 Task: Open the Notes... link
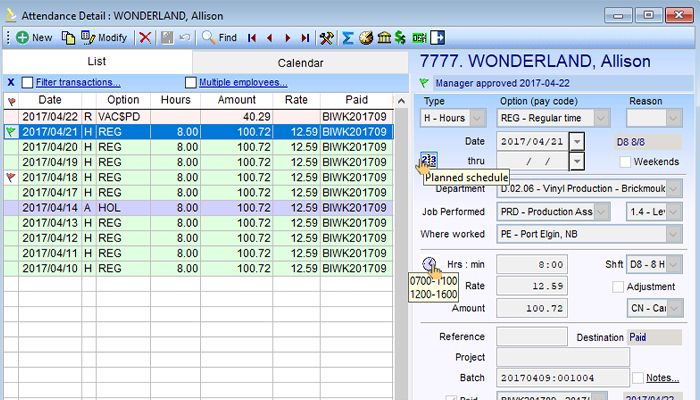tap(662, 377)
